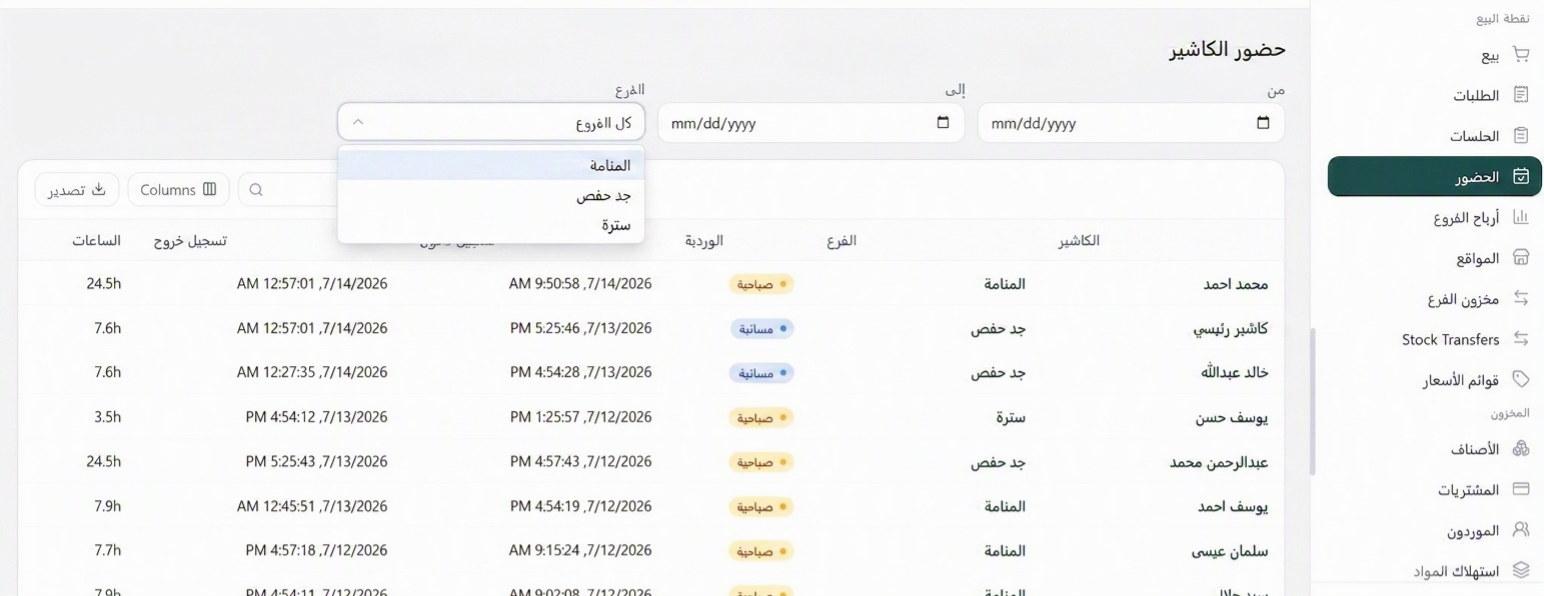
Task: Sort by الكاشير cashier column header
Action: 1079,241
